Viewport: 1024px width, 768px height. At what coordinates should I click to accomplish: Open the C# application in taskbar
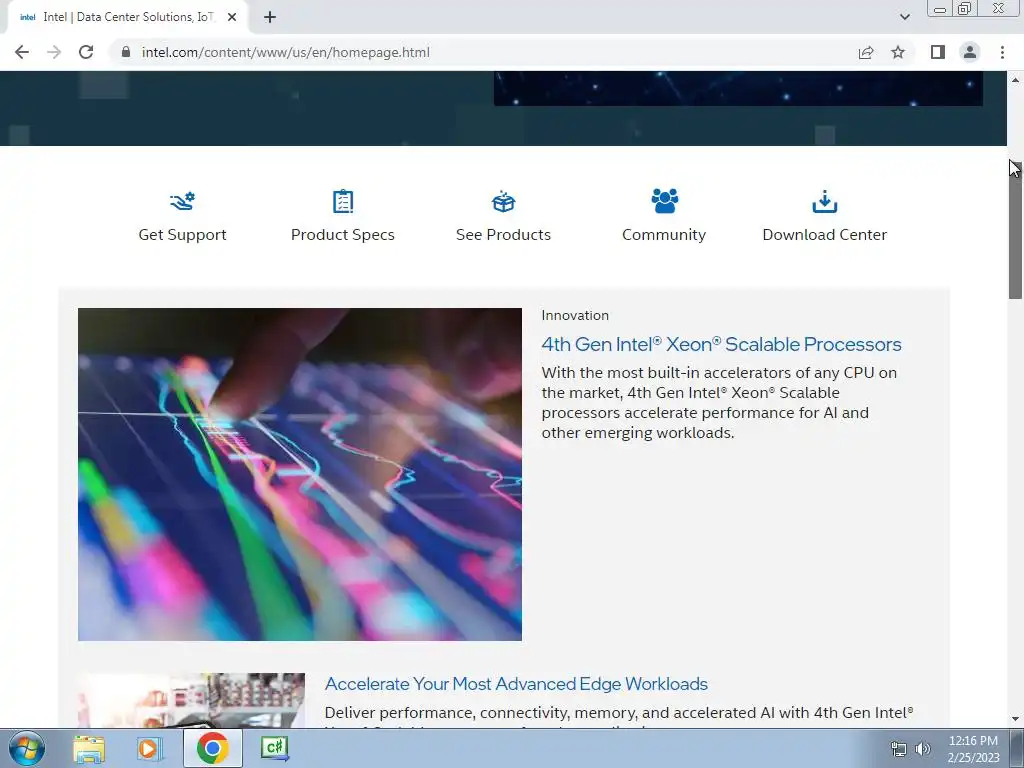tap(274, 748)
